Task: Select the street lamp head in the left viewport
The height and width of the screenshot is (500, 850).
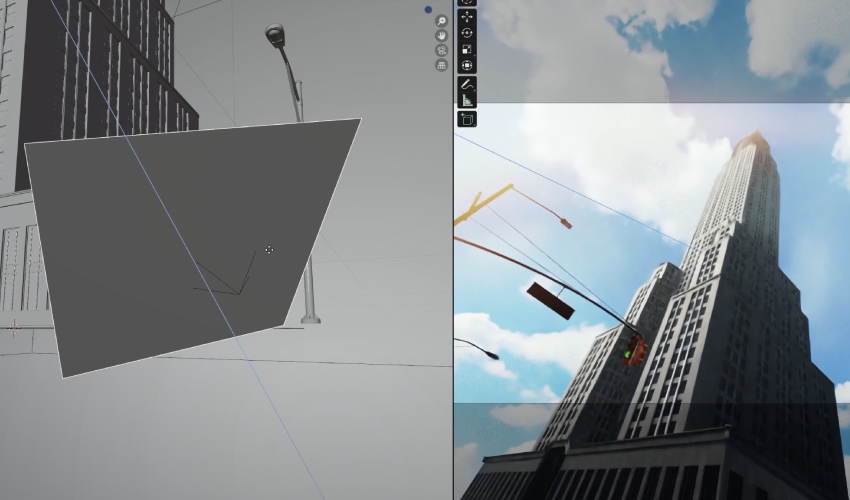Action: coord(275,35)
